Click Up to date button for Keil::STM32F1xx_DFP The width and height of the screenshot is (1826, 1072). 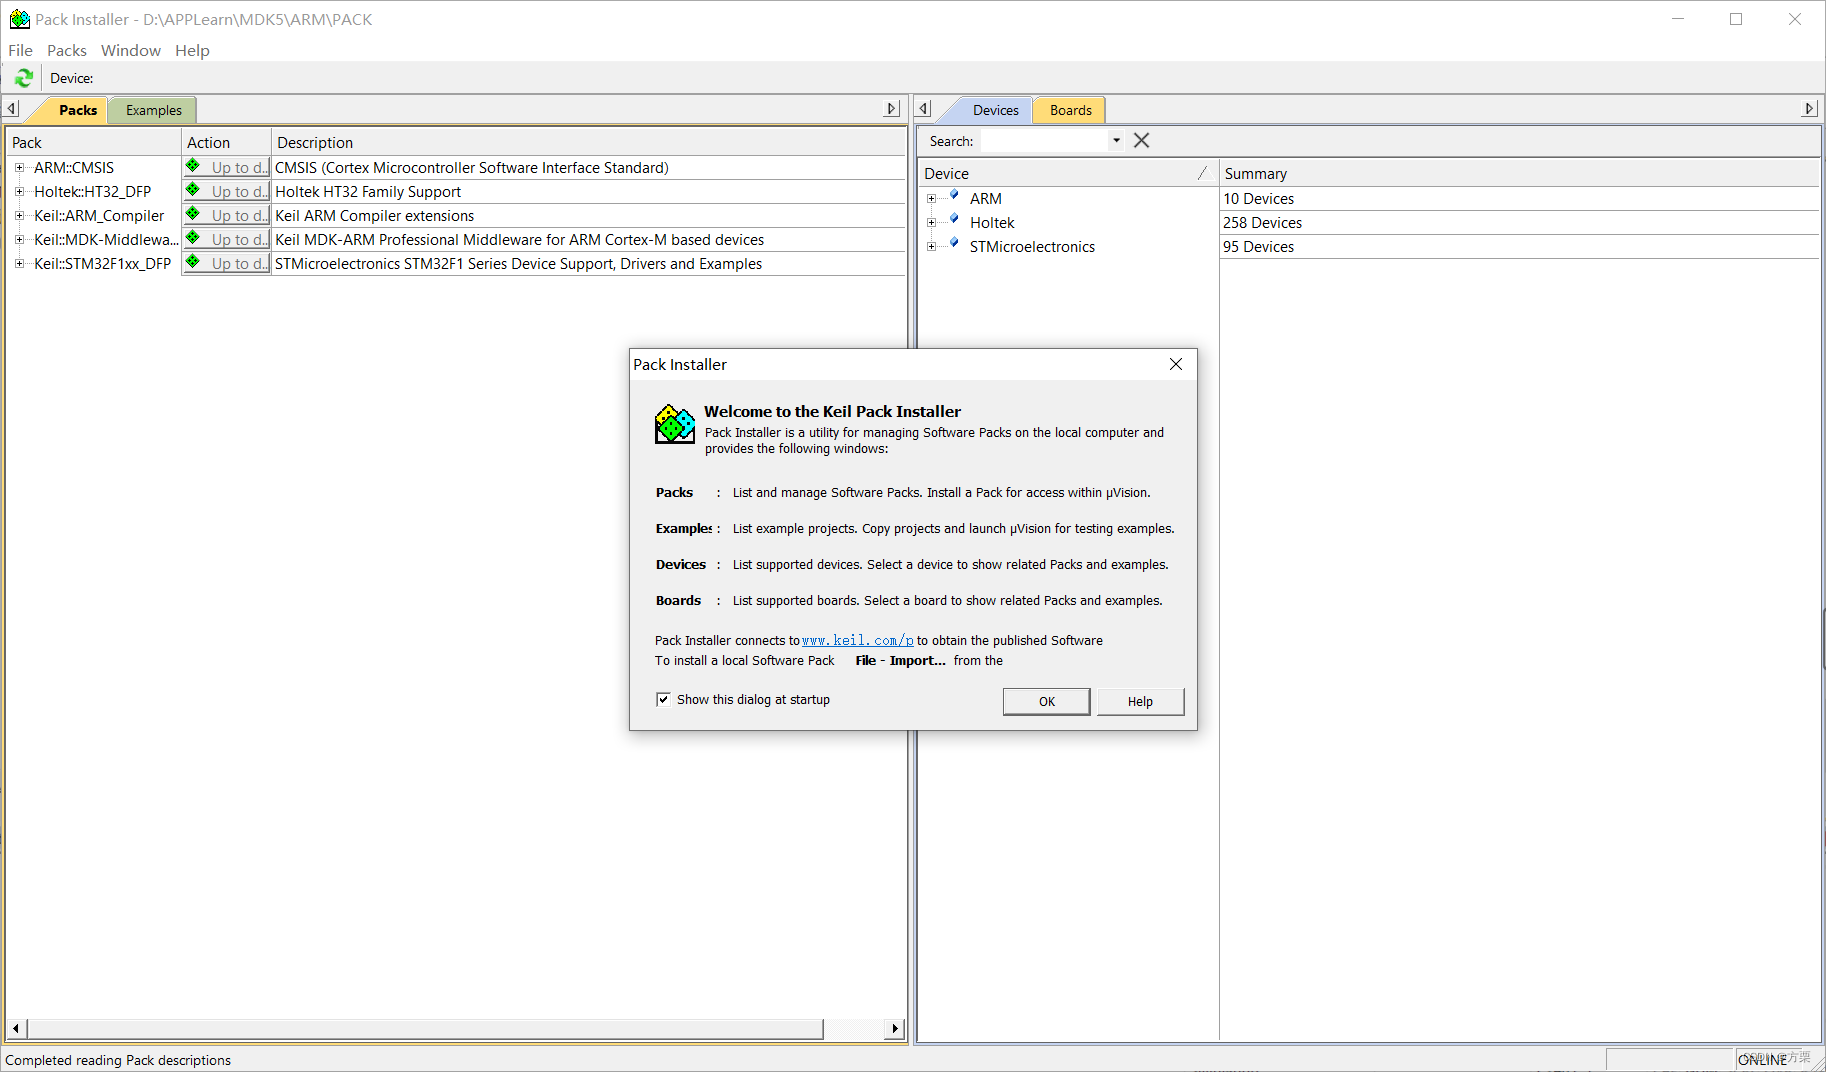[x=227, y=263]
